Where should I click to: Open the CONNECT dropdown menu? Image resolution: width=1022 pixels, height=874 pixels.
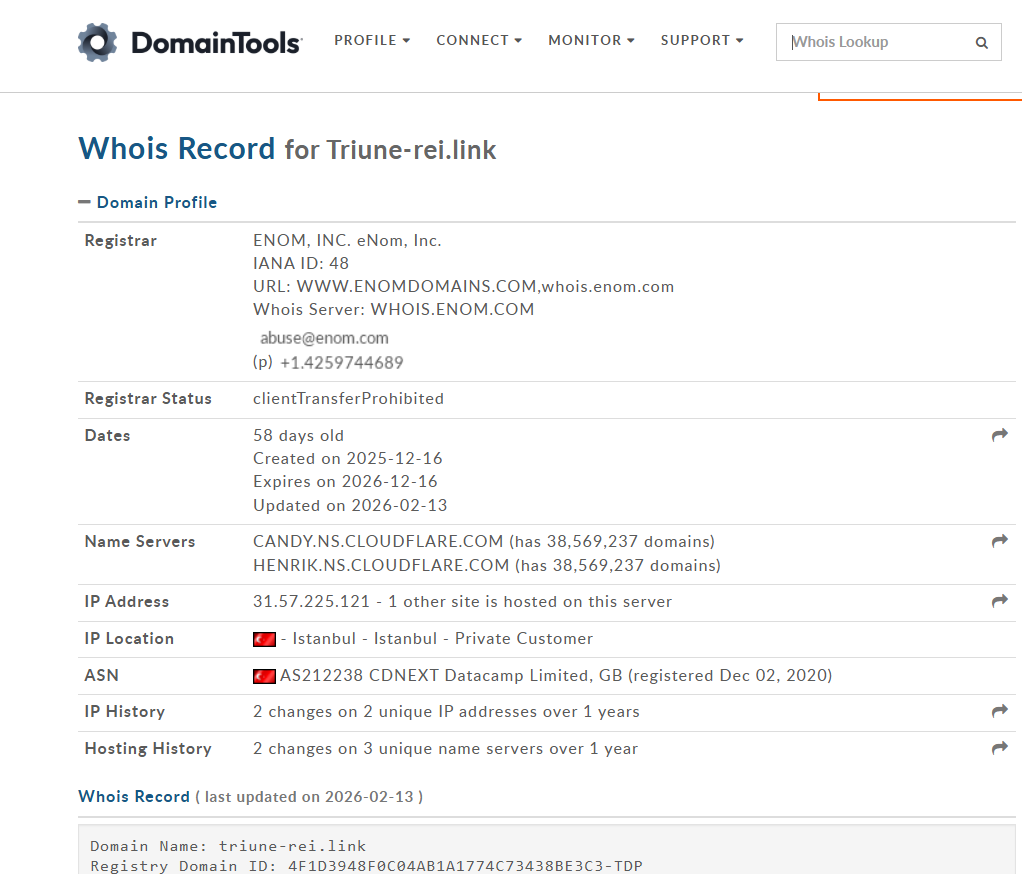479,40
